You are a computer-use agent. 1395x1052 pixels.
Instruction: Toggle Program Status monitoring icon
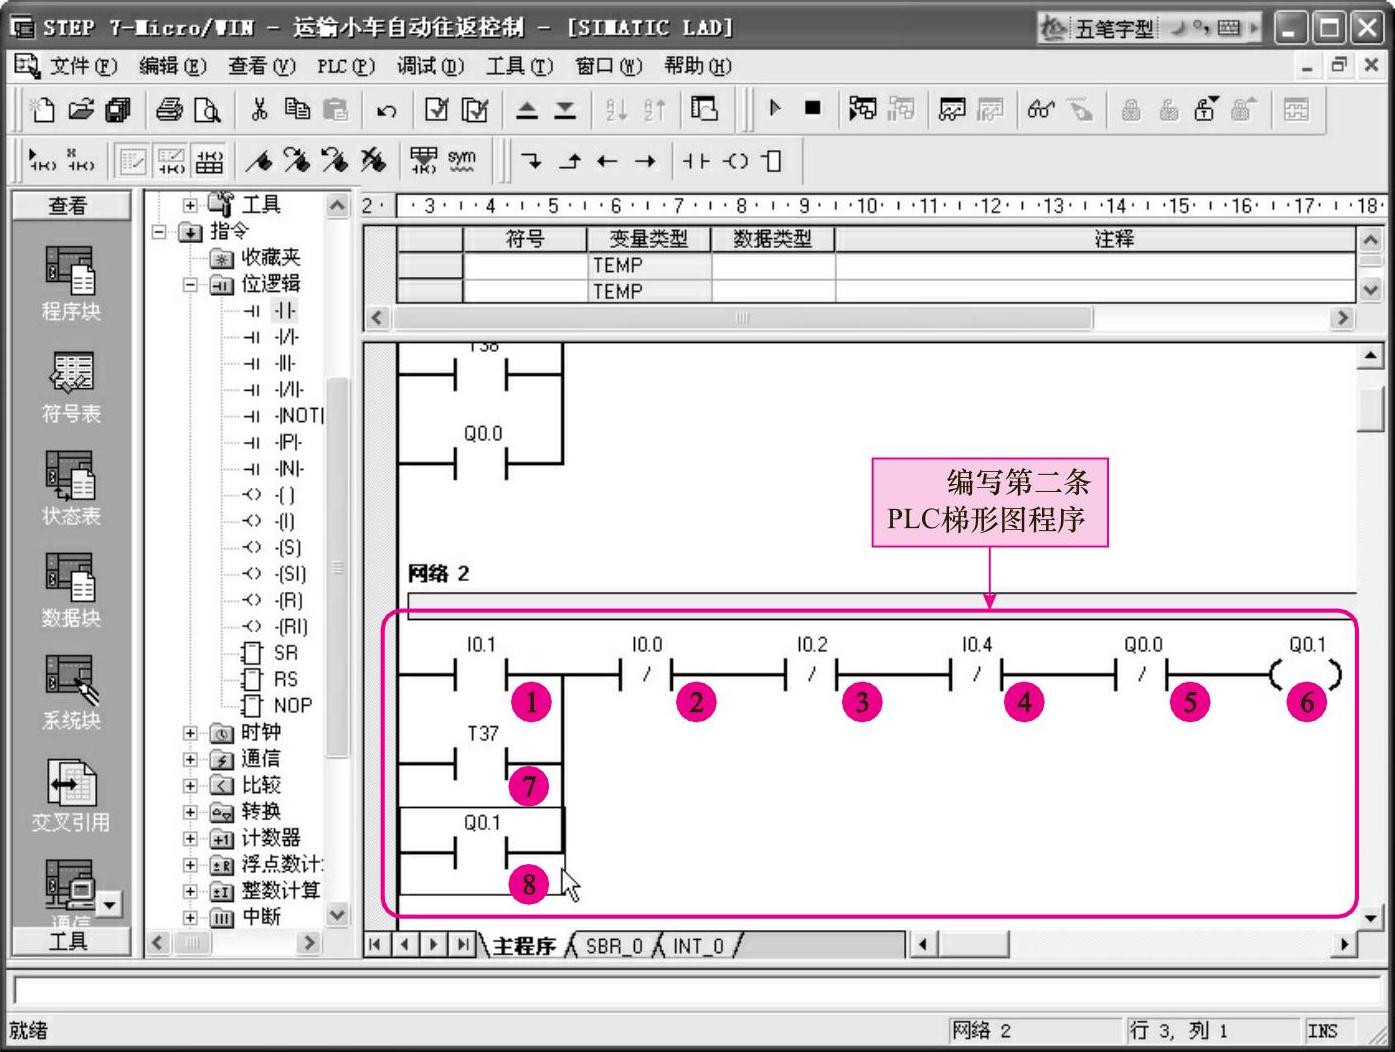862,109
